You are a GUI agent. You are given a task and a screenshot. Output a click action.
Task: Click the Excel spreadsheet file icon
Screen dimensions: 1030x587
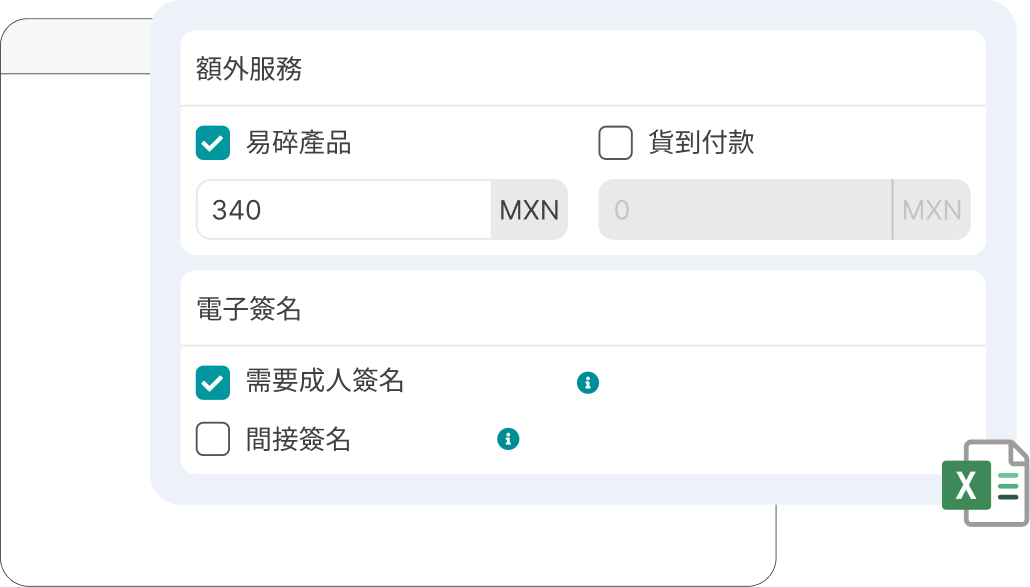pos(984,482)
